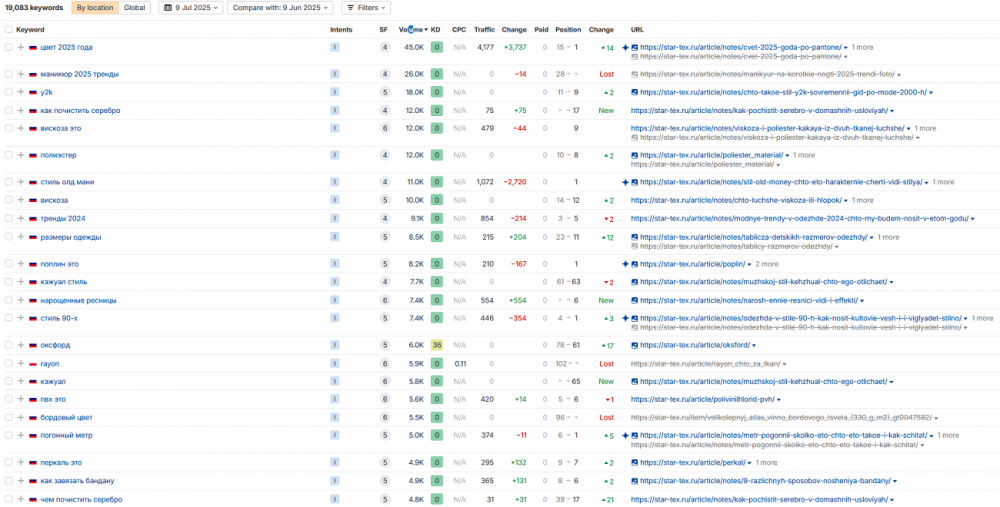Click the sparkle icon in поплин это row
This screenshot has width=1000, height=507.
point(626,263)
